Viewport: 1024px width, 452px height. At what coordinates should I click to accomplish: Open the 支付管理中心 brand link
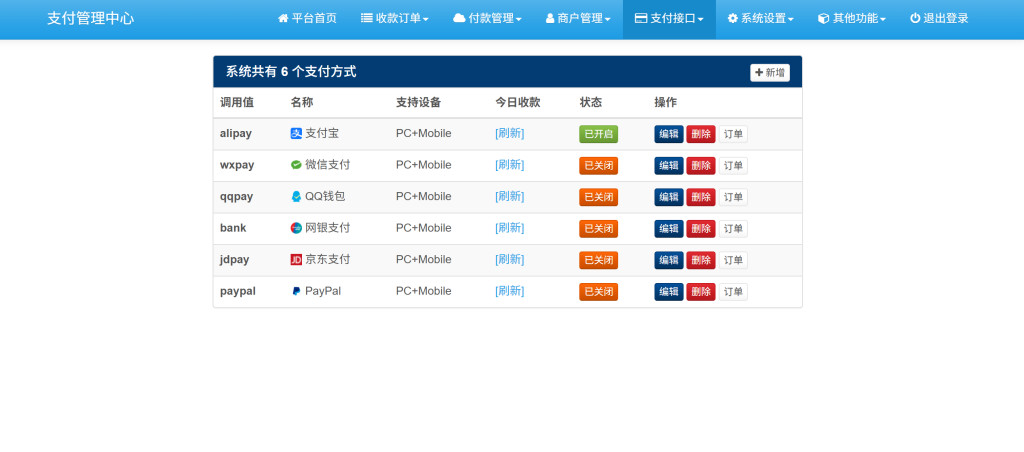(x=91, y=18)
